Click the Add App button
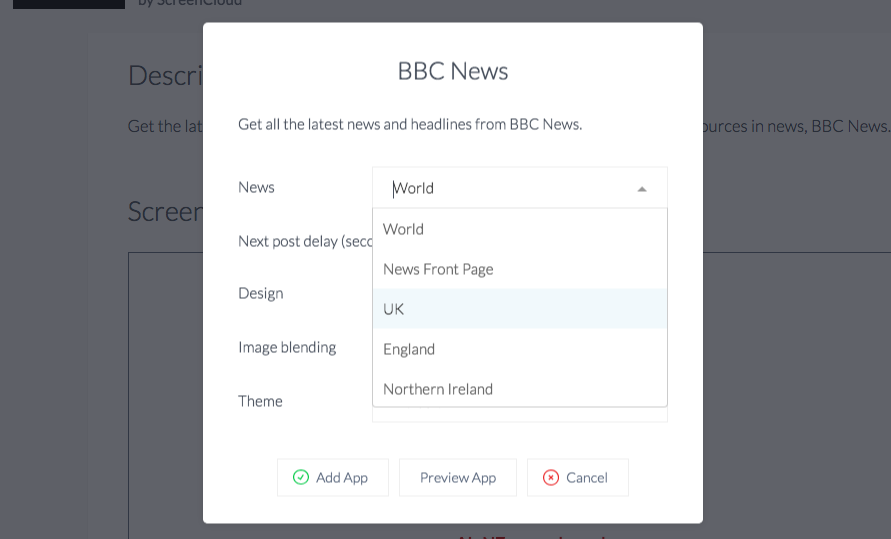This screenshot has width=891, height=539. click(x=333, y=478)
